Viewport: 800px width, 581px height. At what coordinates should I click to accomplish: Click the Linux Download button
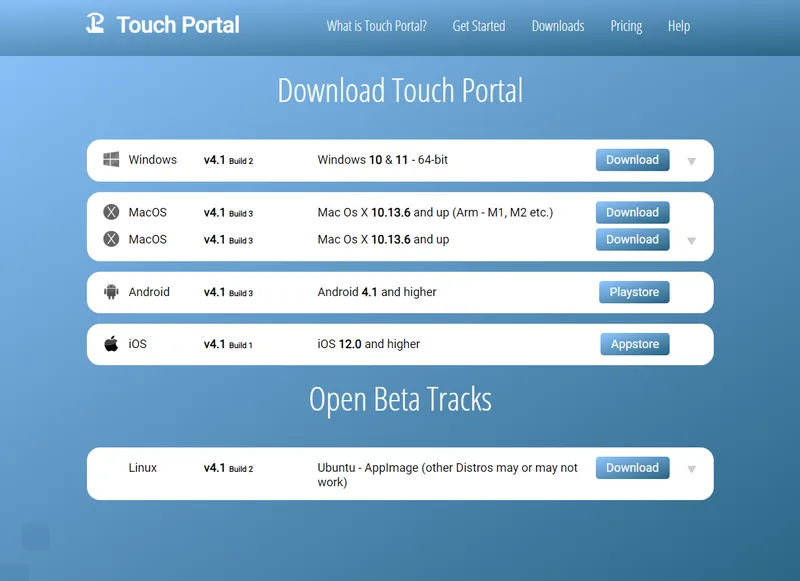632,467
